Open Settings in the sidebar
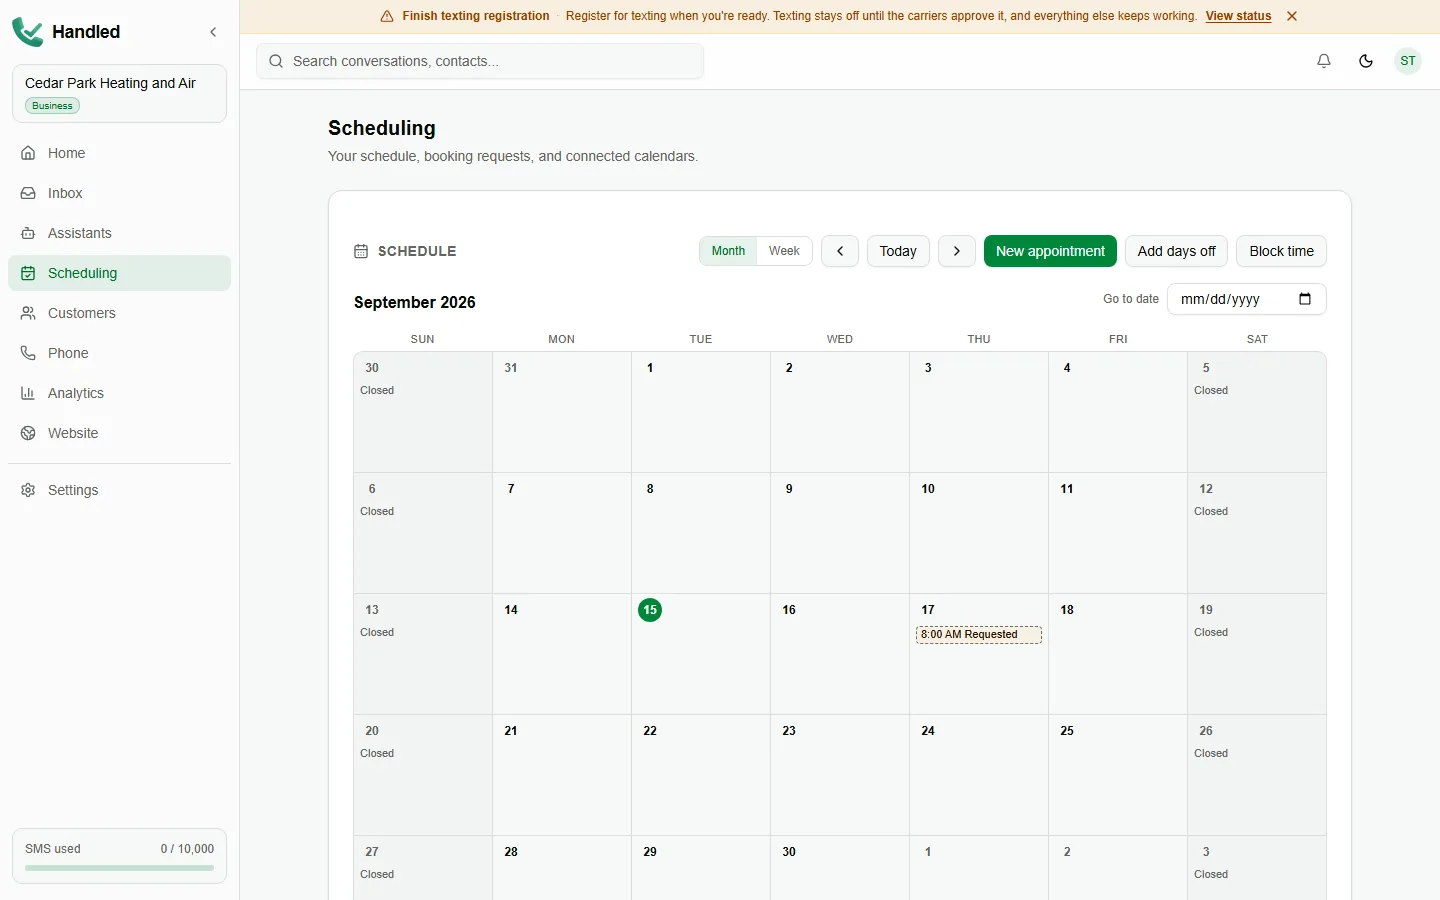 119,490
